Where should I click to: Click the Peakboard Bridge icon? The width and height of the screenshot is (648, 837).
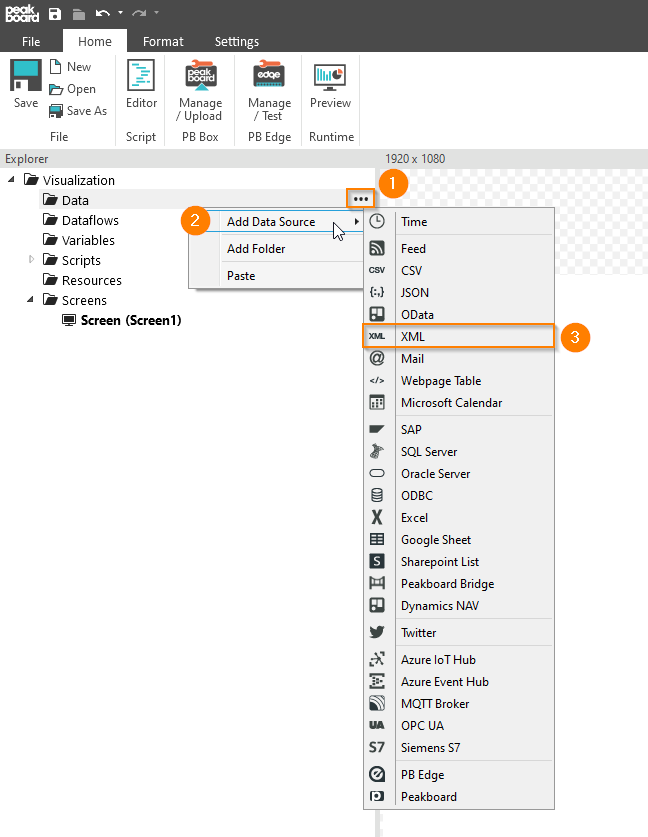(377, 583)
